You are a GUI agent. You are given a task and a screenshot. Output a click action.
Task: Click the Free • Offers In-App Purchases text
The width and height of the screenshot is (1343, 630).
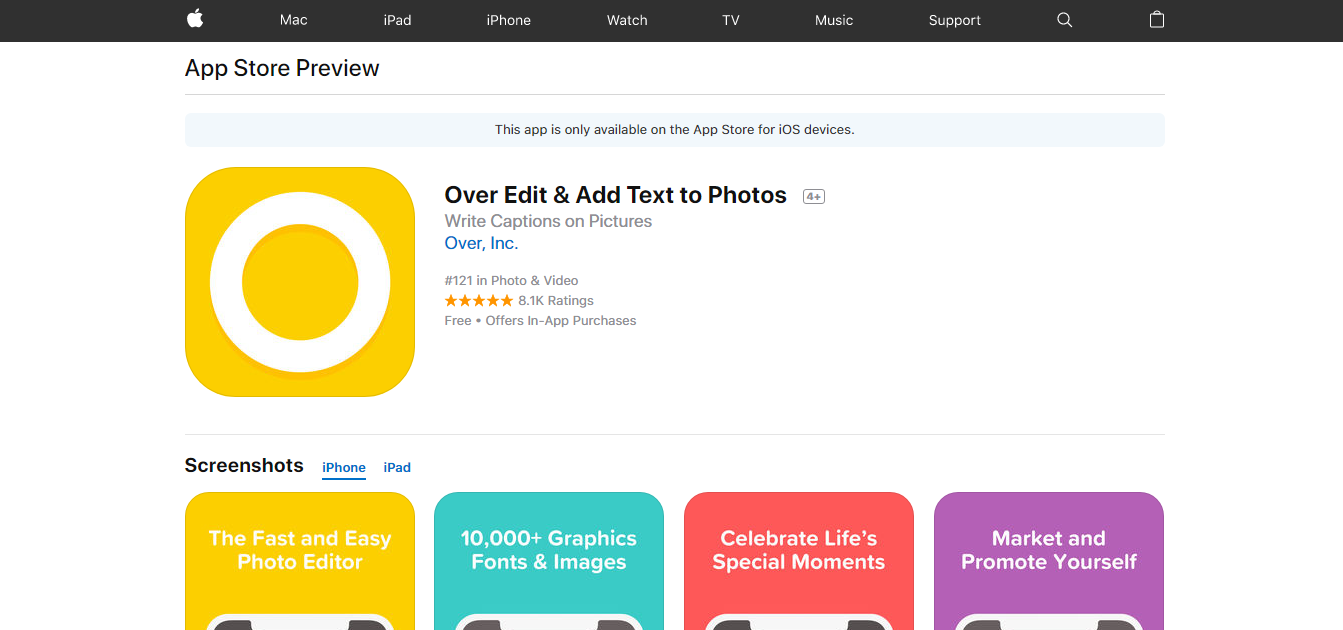540,320
